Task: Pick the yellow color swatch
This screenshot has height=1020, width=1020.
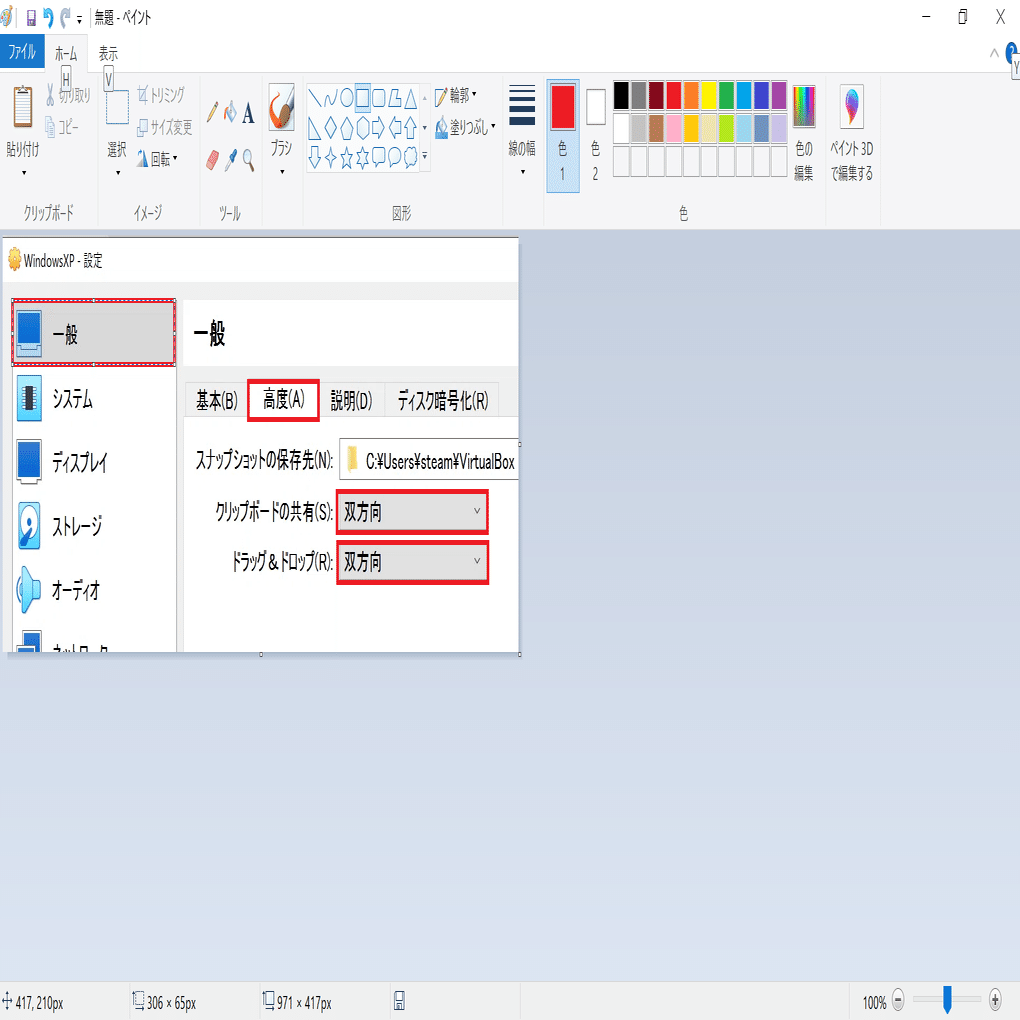Action: click(709, 96)
